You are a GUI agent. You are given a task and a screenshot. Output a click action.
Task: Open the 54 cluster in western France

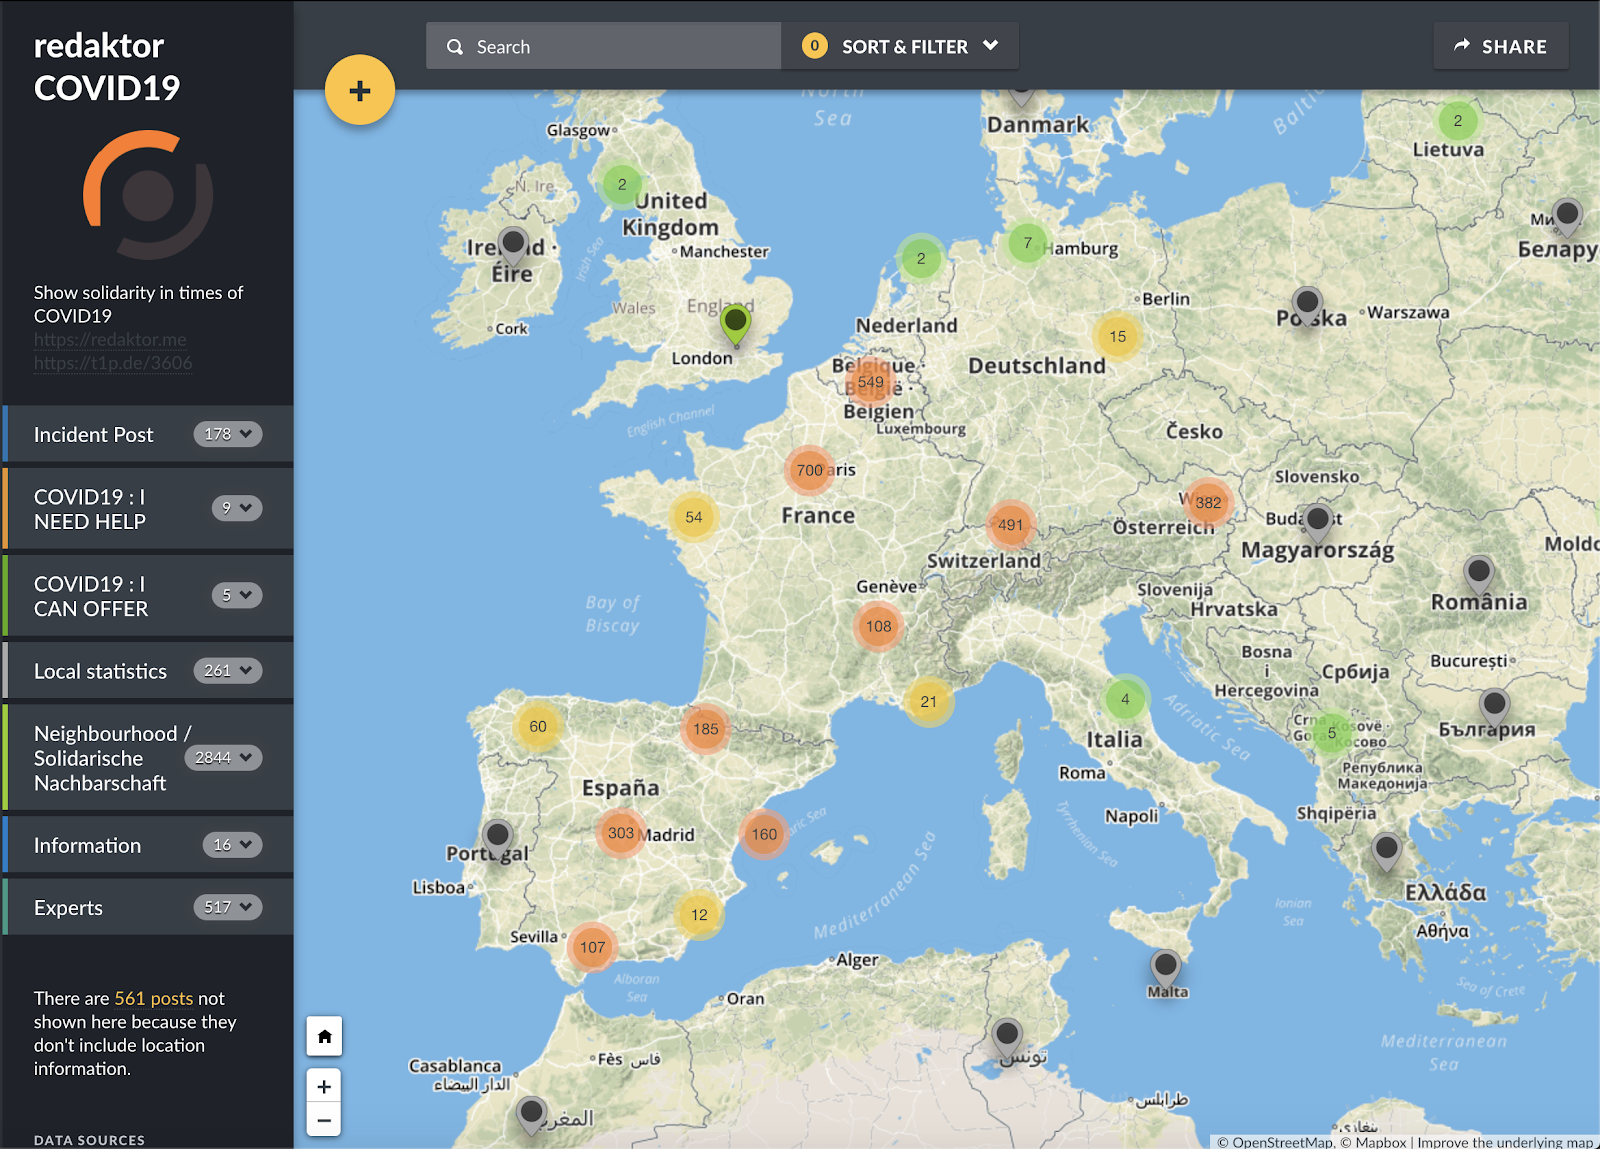[x=694, y=517]
